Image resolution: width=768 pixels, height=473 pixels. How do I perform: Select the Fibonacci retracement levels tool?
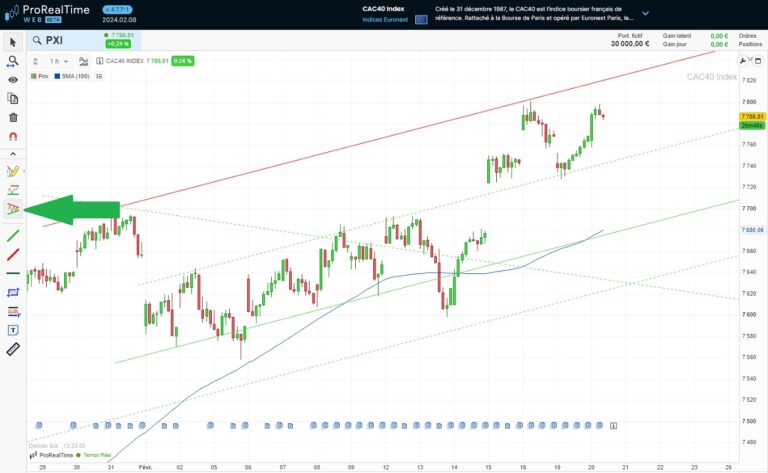coord(13,311)
